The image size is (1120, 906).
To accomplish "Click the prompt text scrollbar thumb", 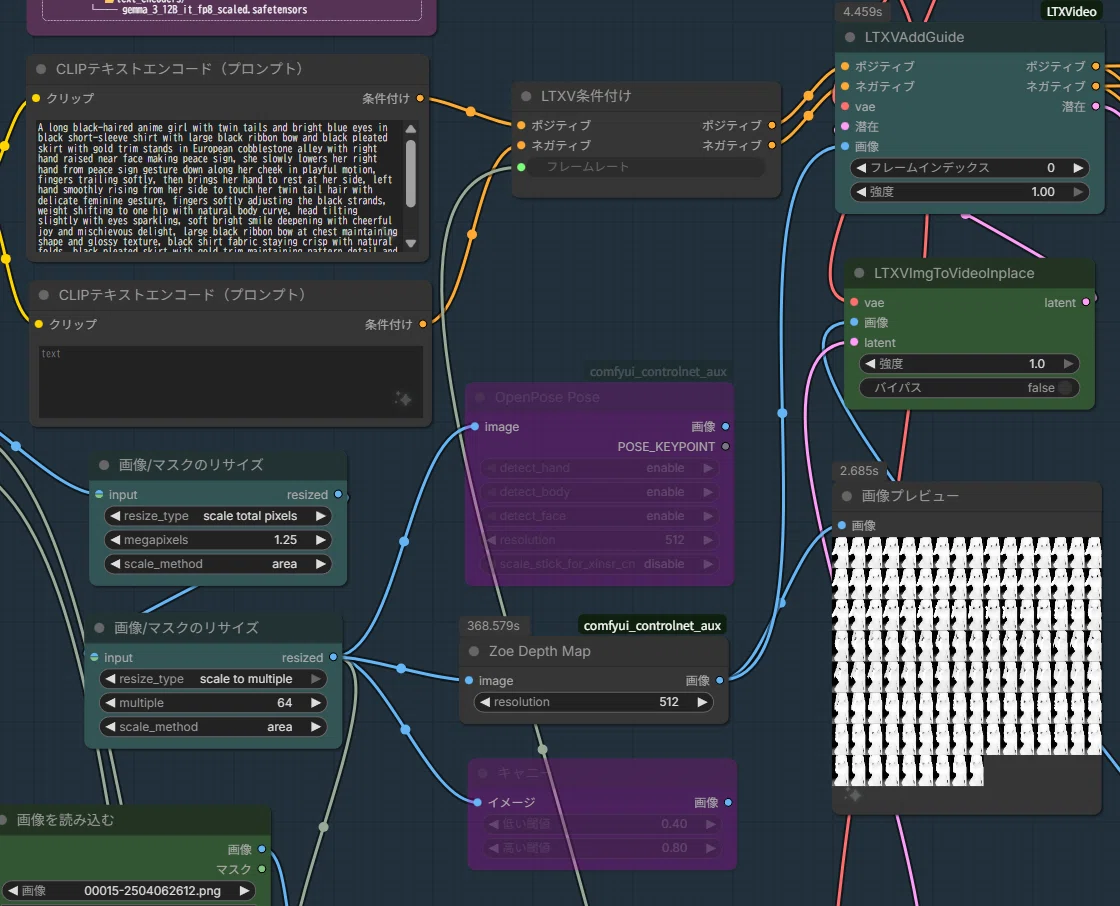I will click(411, 174).
